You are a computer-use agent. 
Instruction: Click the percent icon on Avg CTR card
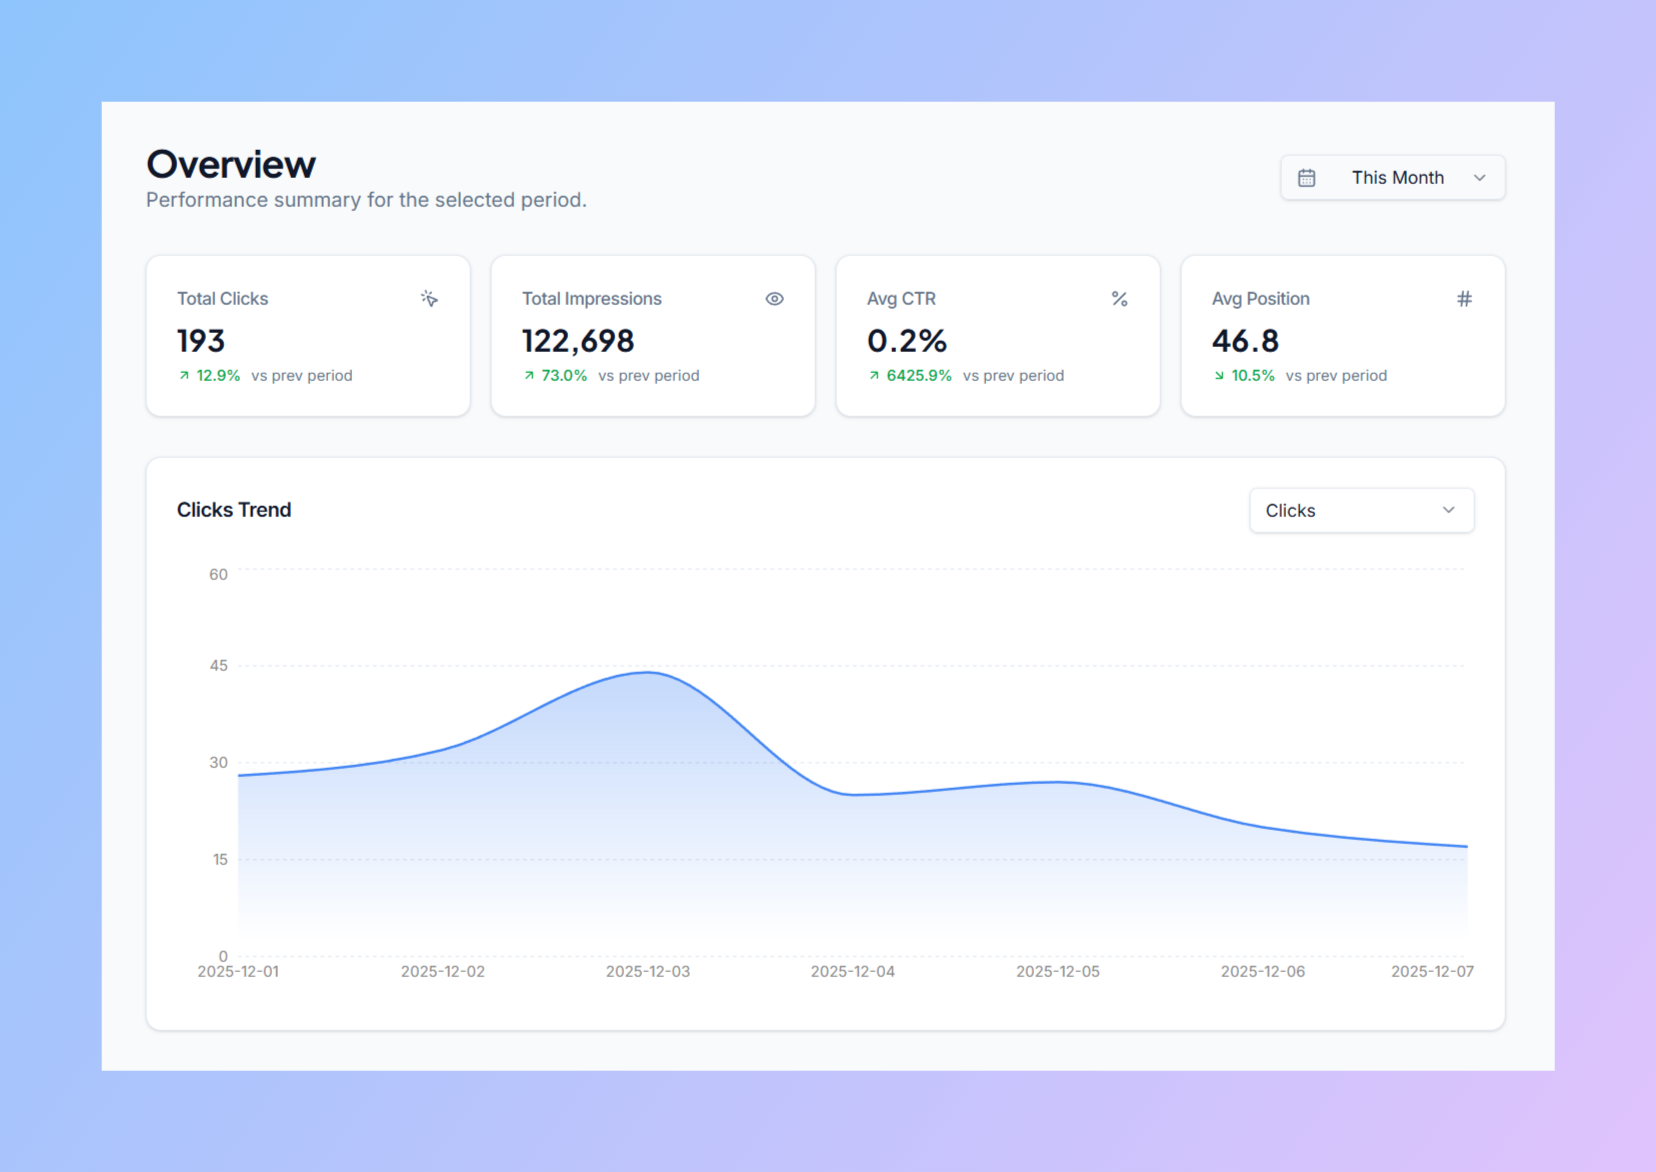(x=1119, y=299)
